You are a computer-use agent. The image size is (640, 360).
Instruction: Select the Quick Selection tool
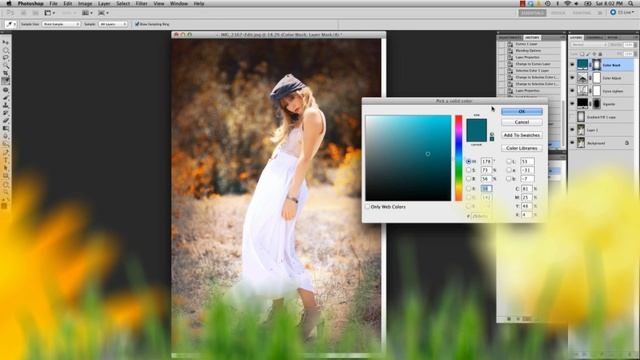click(6, 65)
